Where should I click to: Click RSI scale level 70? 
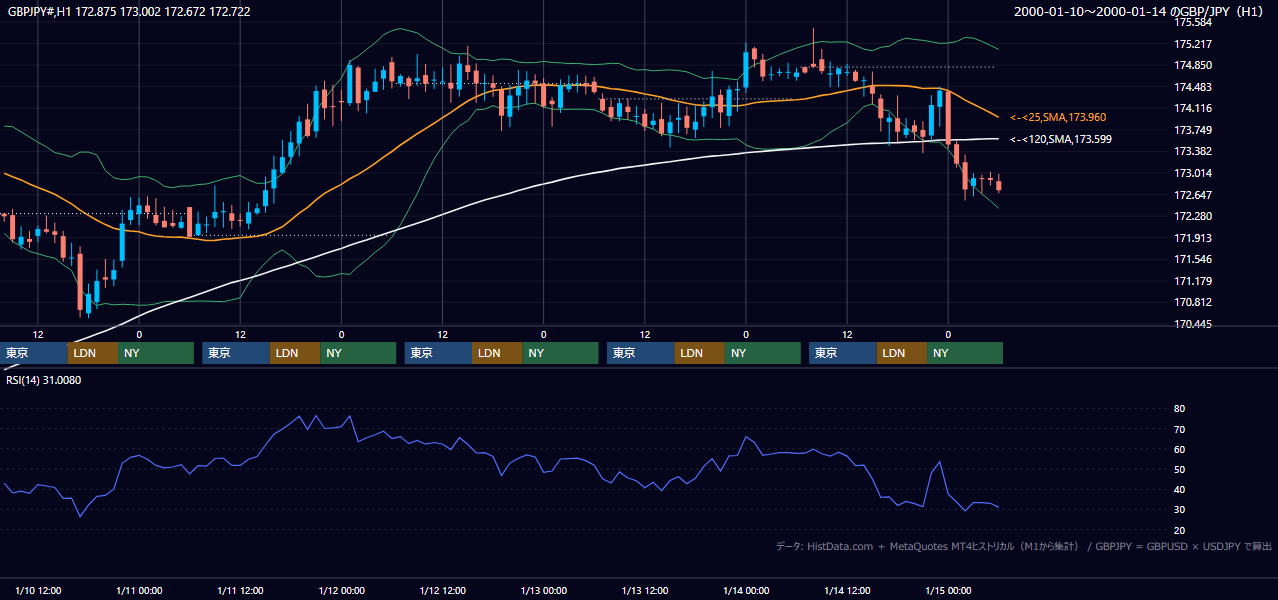click(1179, 429)
